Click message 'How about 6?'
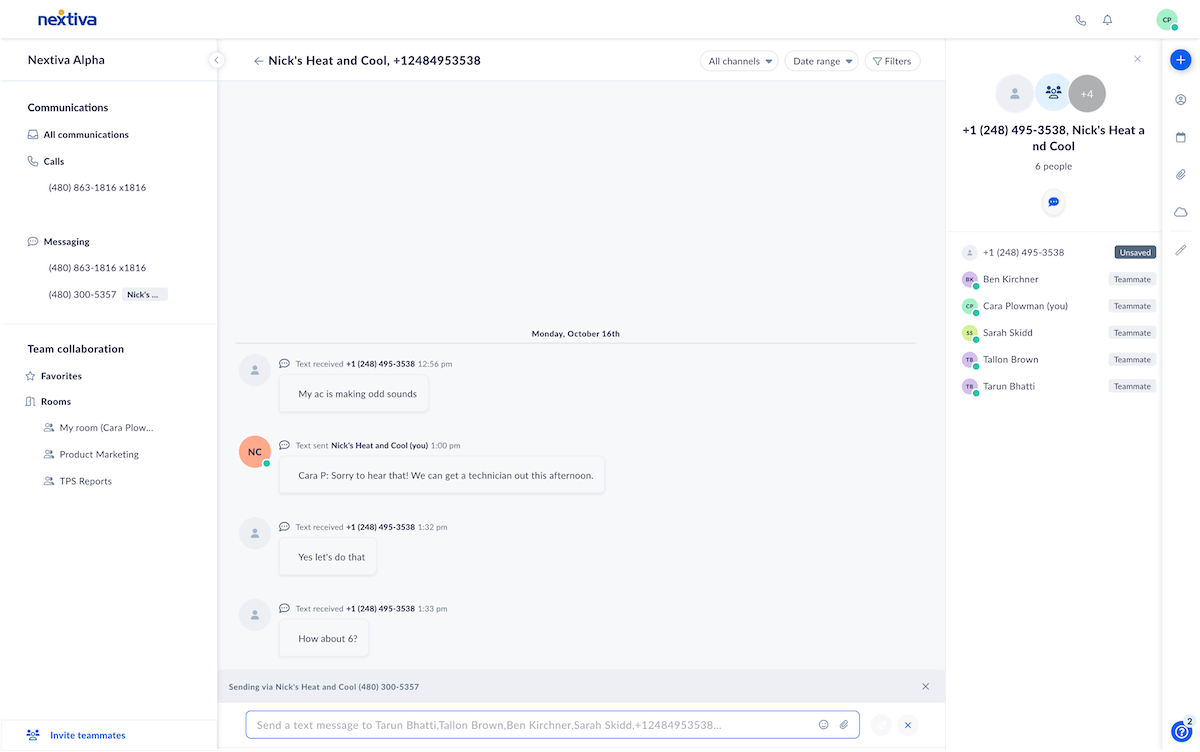The height and width of the screenshot is (752, 1200). point(325,639)
